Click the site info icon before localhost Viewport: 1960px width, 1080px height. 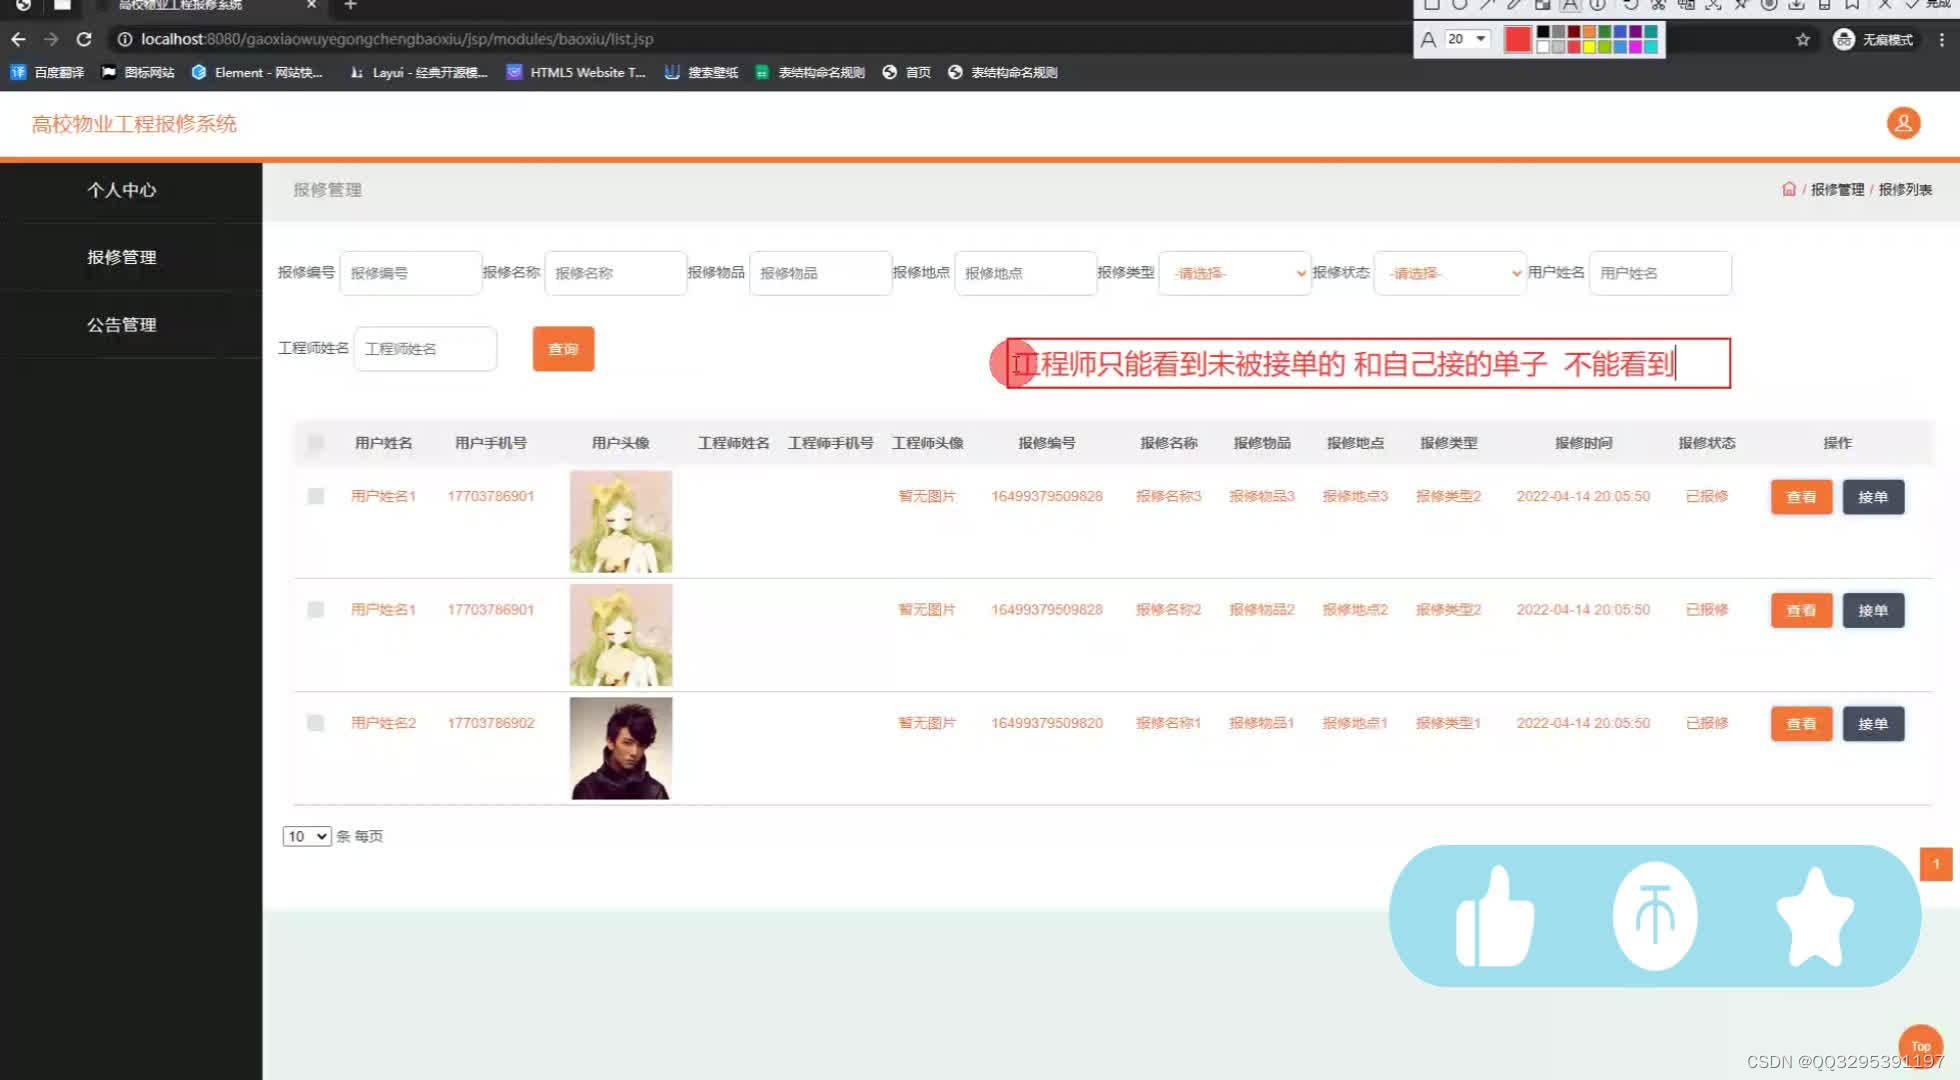click(x=125, y=39)
